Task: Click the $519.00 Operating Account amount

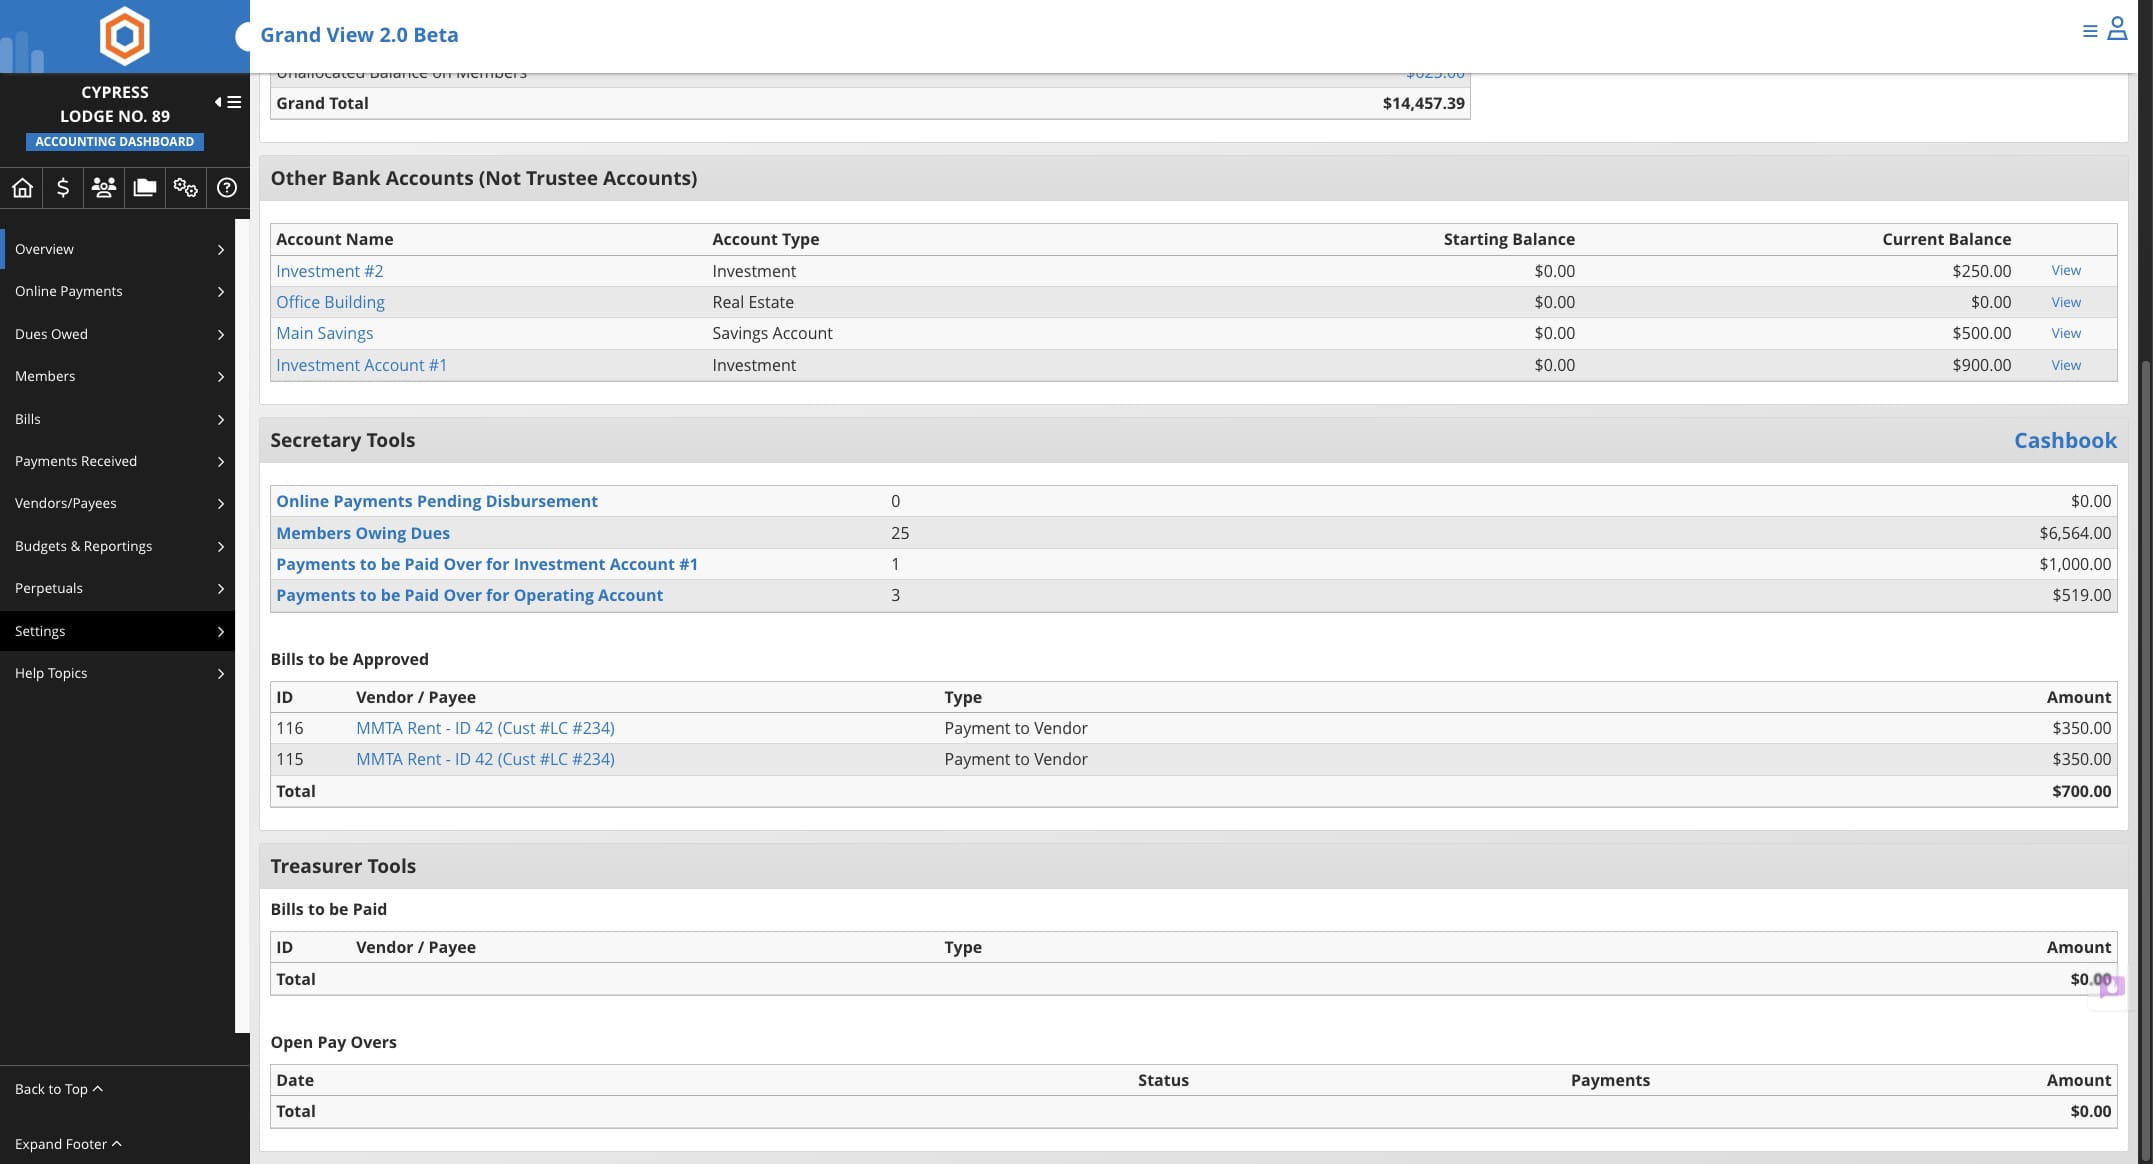Action: 2081,595
